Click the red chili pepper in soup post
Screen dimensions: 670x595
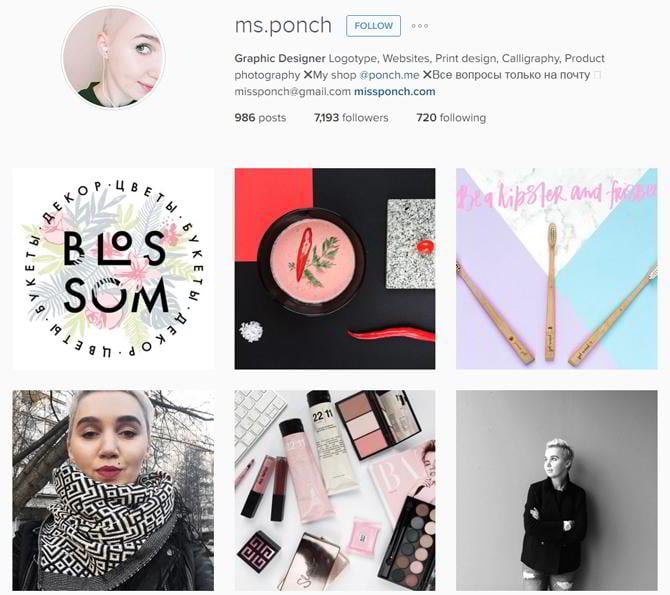click(x=392, y=334)
